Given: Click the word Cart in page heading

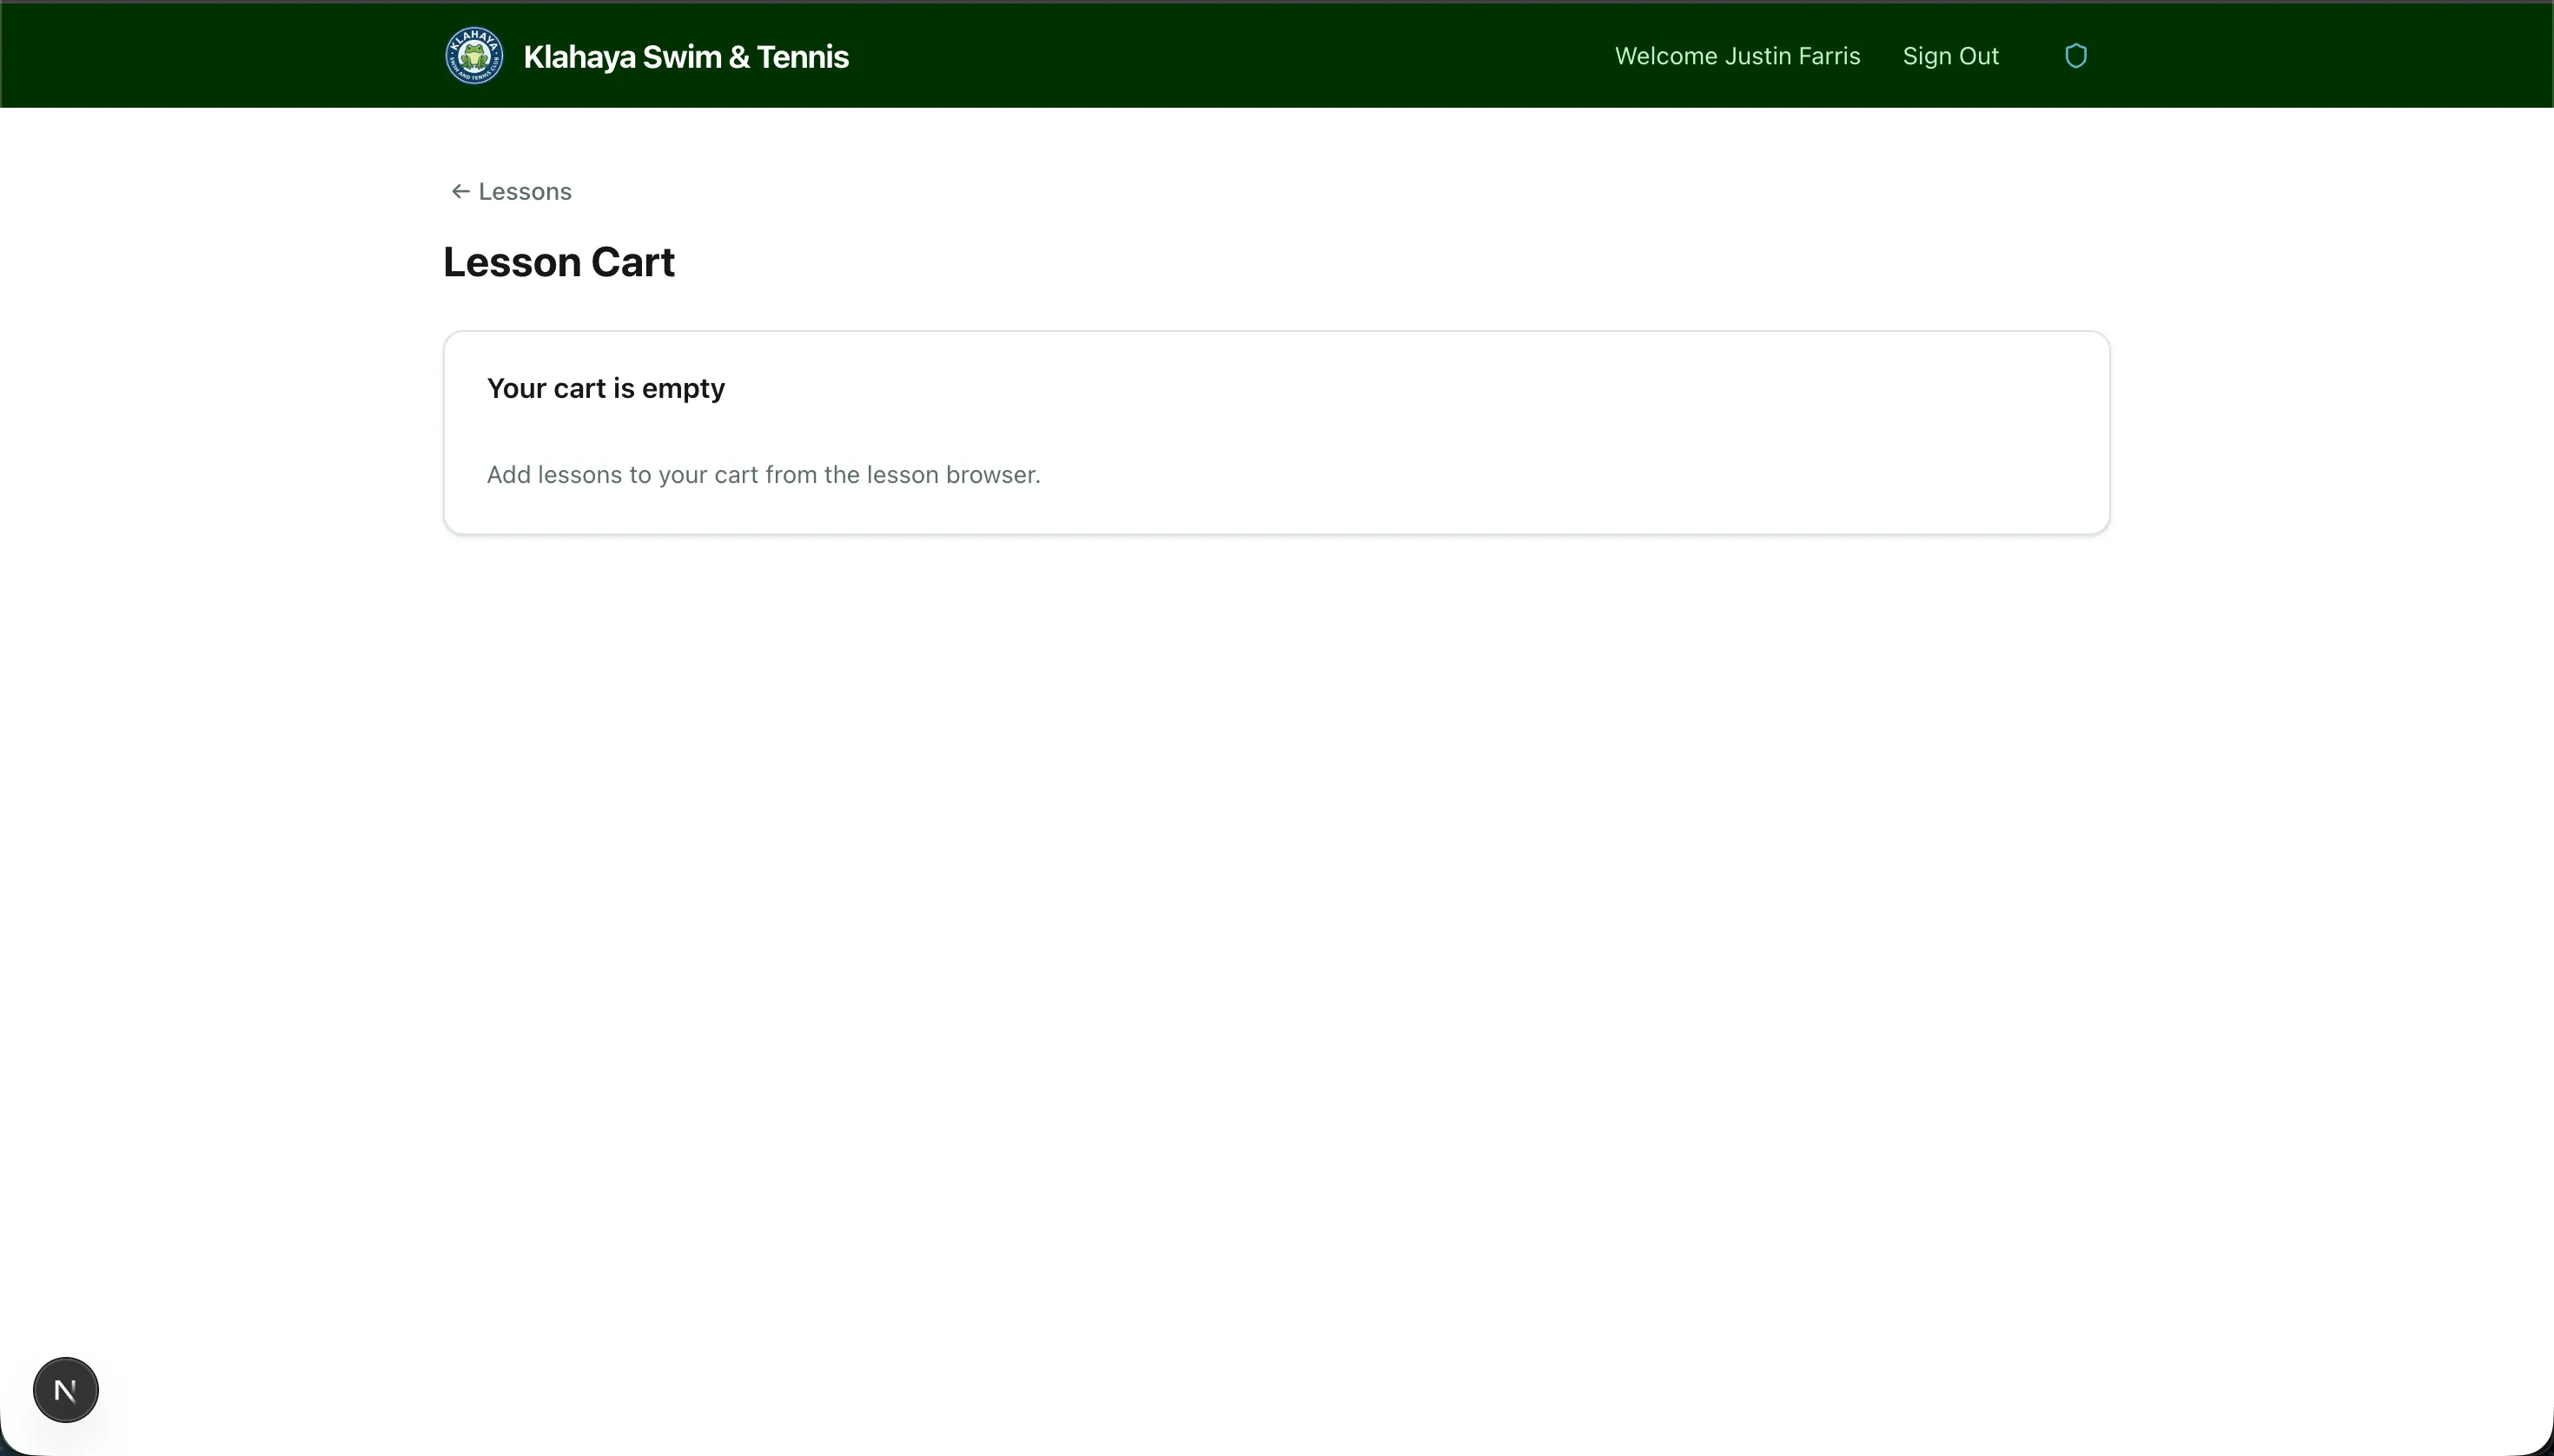Looking at the screenshot, I should 632,262.
